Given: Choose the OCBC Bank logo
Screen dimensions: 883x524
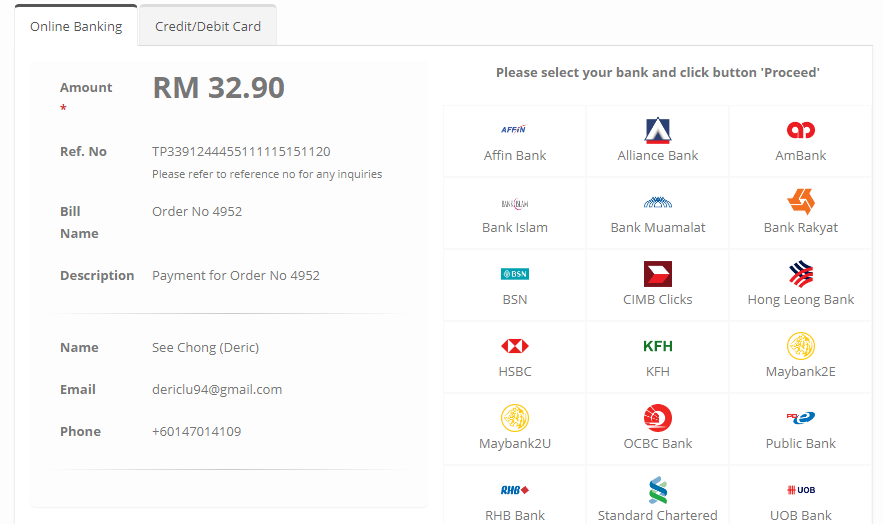Looking at the screenshot, I should [x=658, y=418].
